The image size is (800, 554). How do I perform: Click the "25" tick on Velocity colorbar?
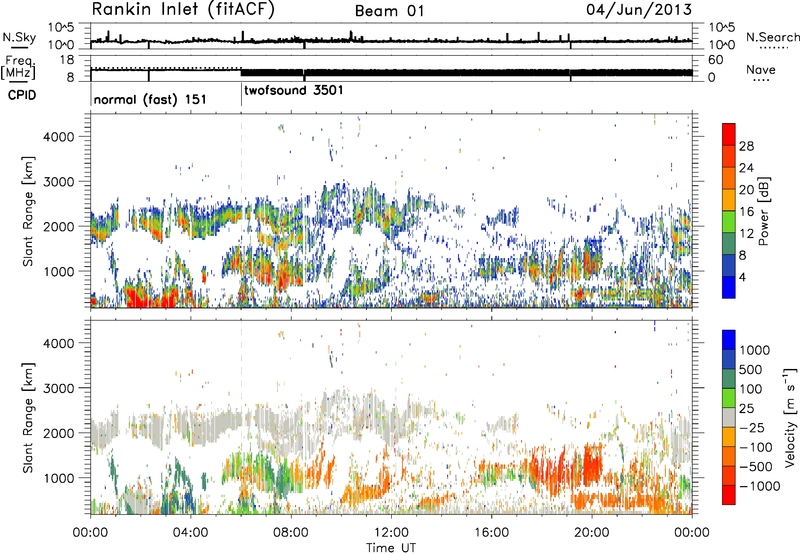click(747, 408)
